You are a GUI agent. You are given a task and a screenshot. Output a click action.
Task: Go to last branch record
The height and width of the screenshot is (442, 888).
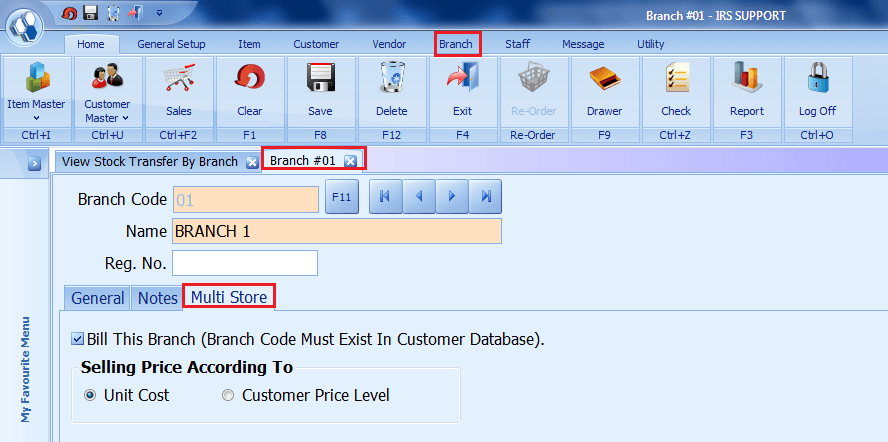coord(485,197)
